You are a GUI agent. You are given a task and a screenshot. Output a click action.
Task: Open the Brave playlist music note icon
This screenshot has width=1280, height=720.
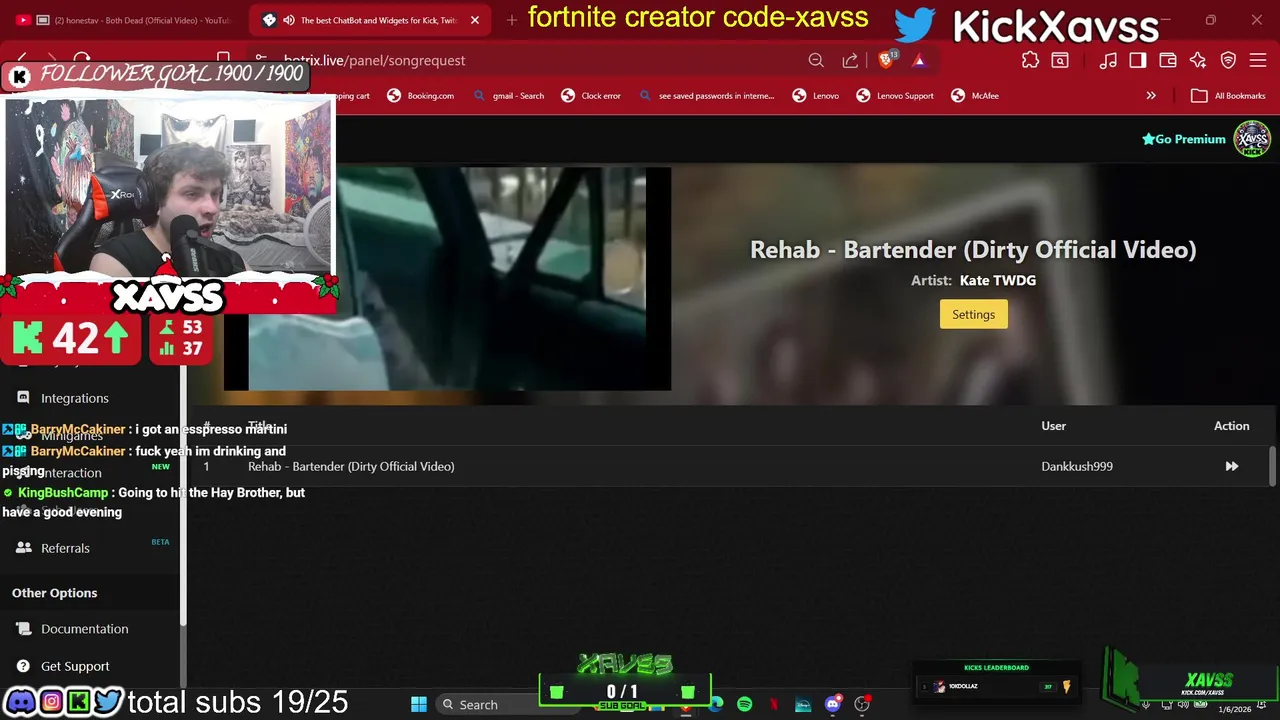point(1108,60)
